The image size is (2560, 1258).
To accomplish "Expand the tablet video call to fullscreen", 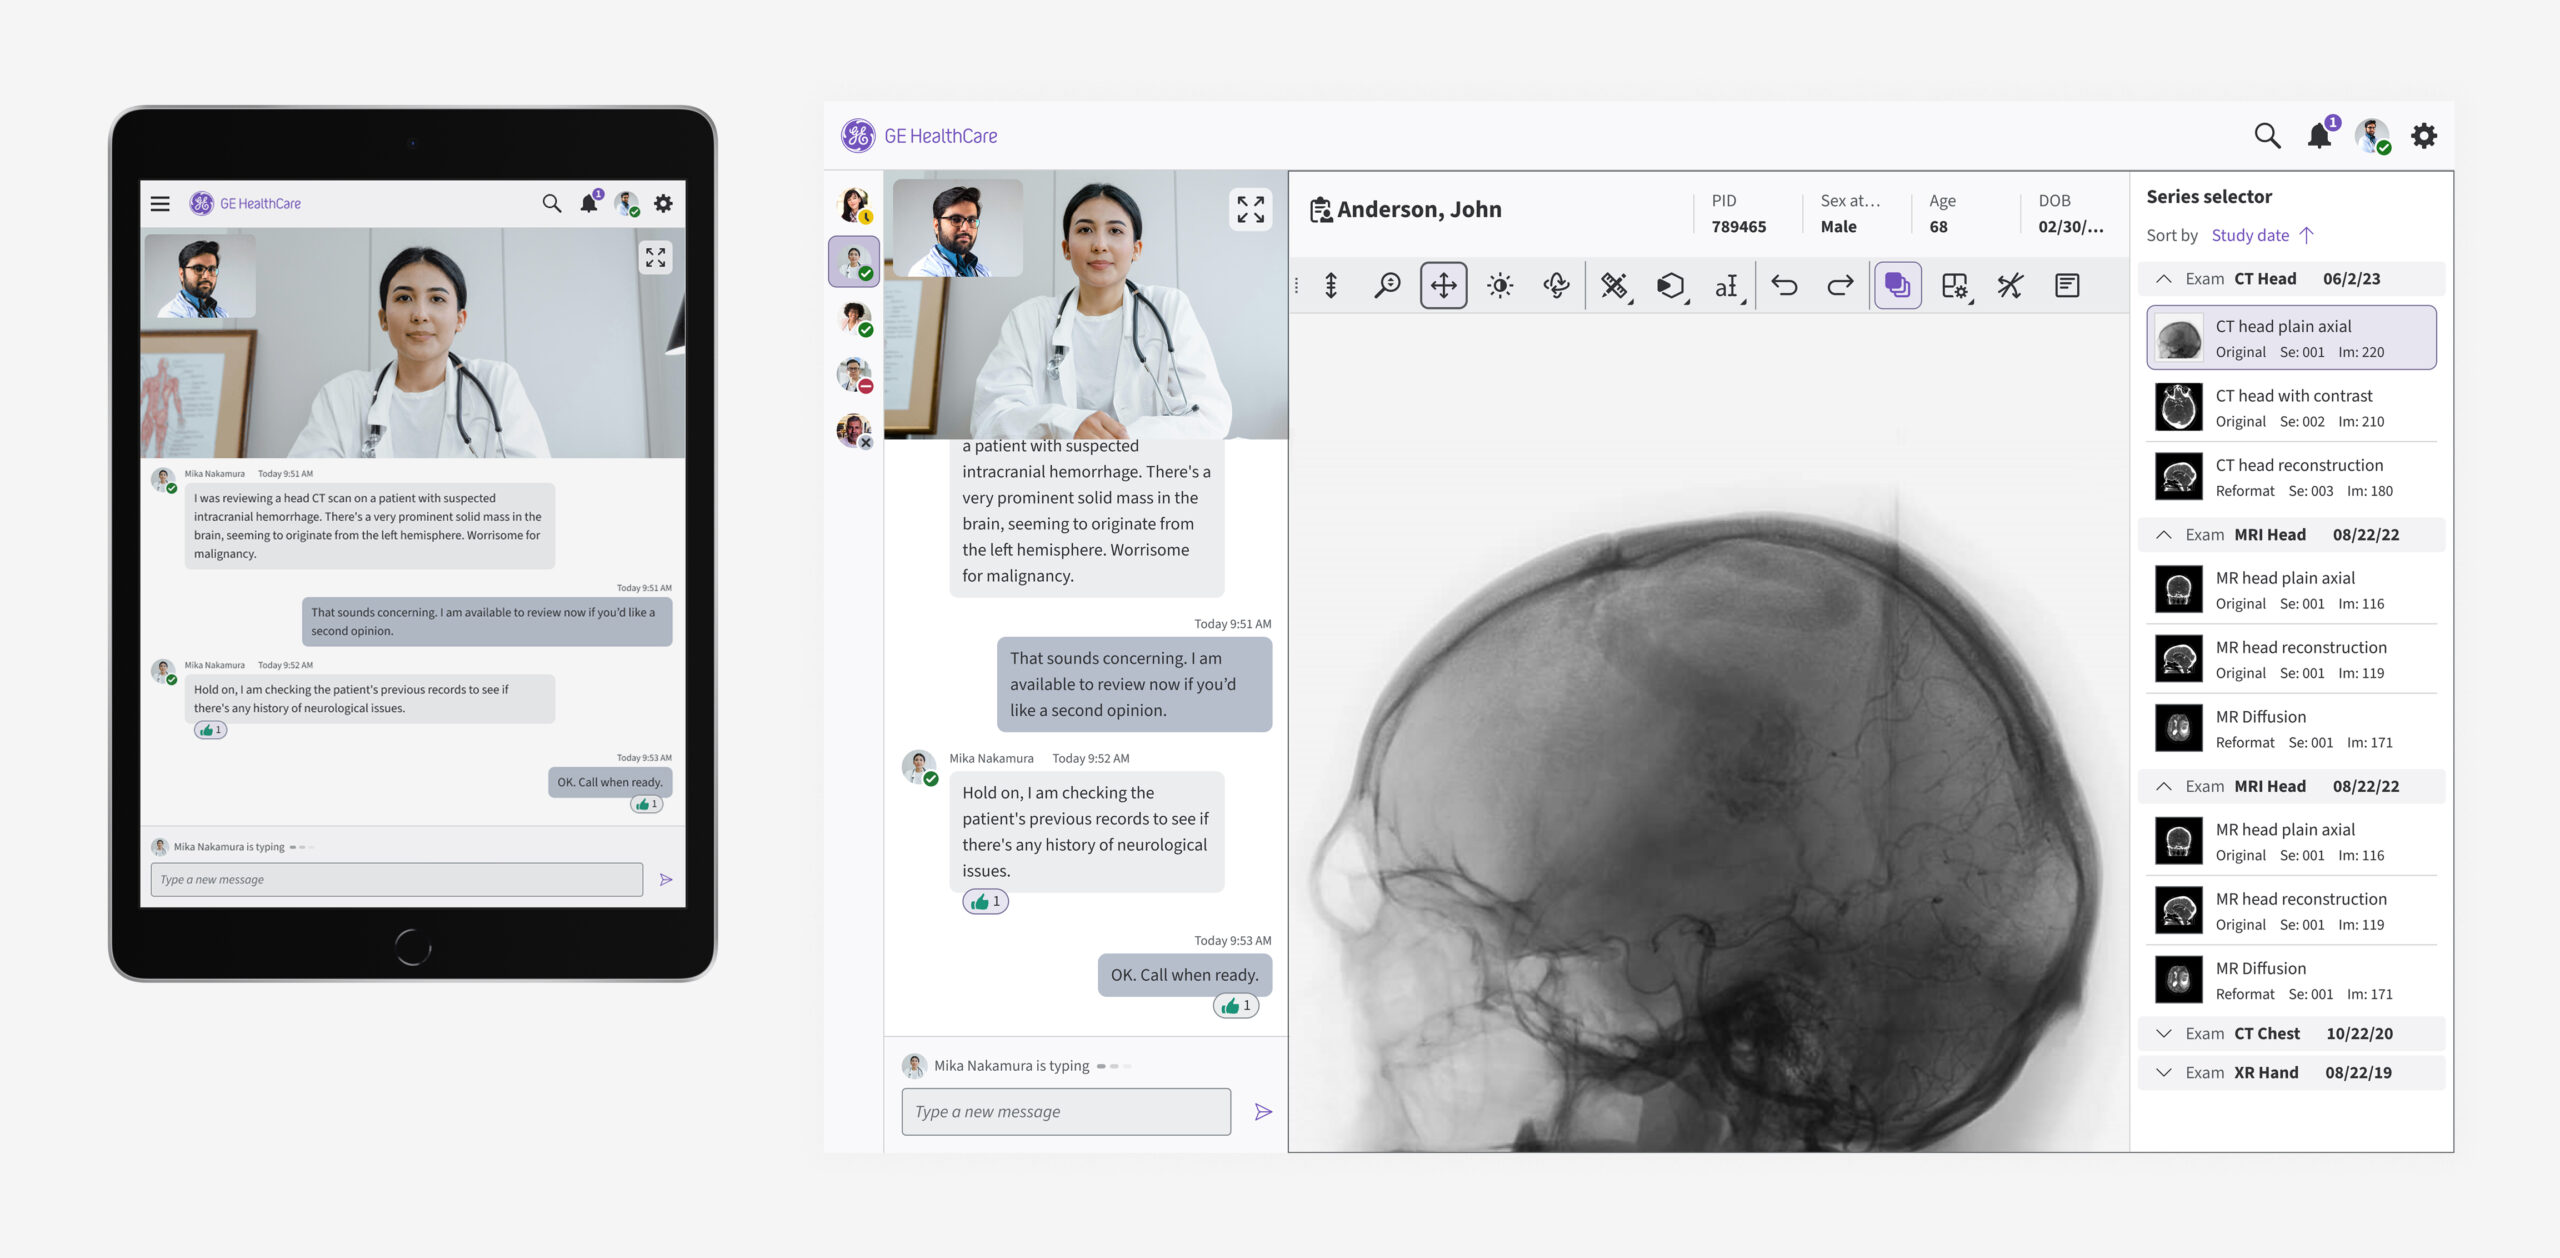I will [655, 258].
